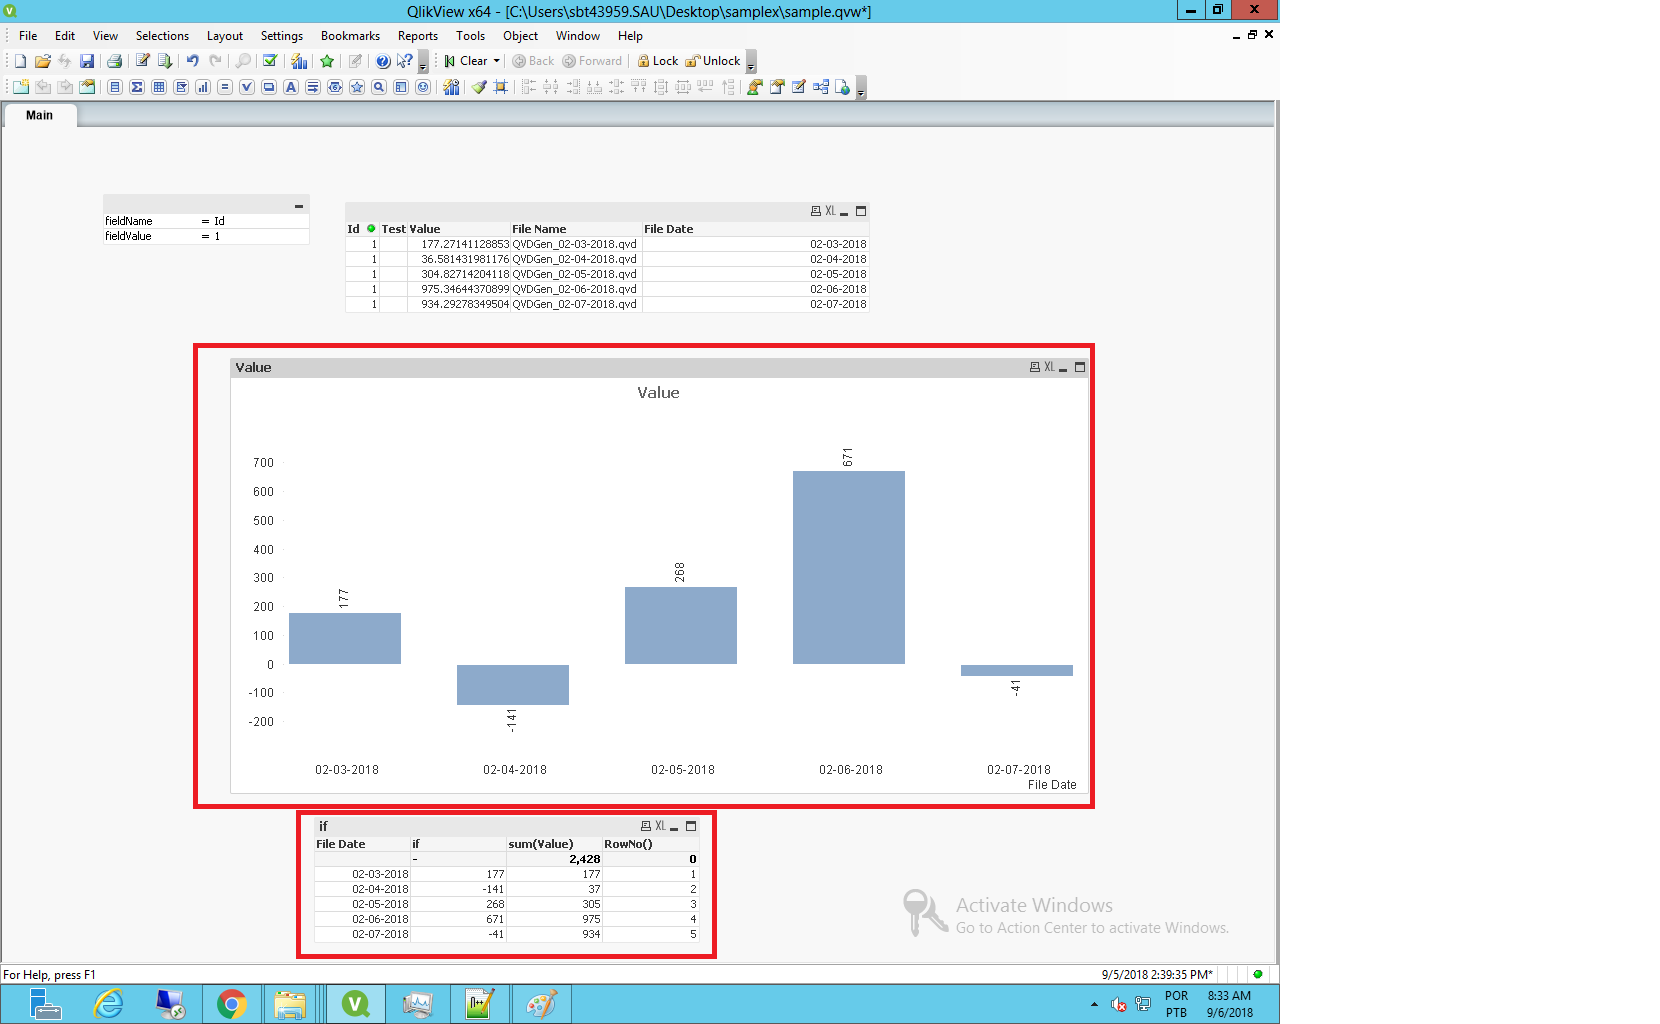Click sum(Value) header in 'if' table
1660x1024 pixels.
click(x=553, y=844)
